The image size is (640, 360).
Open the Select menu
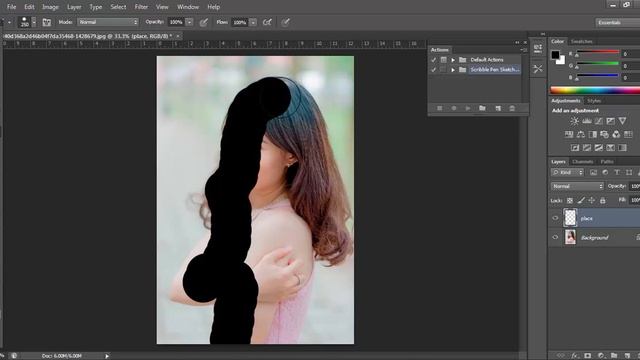118,7
